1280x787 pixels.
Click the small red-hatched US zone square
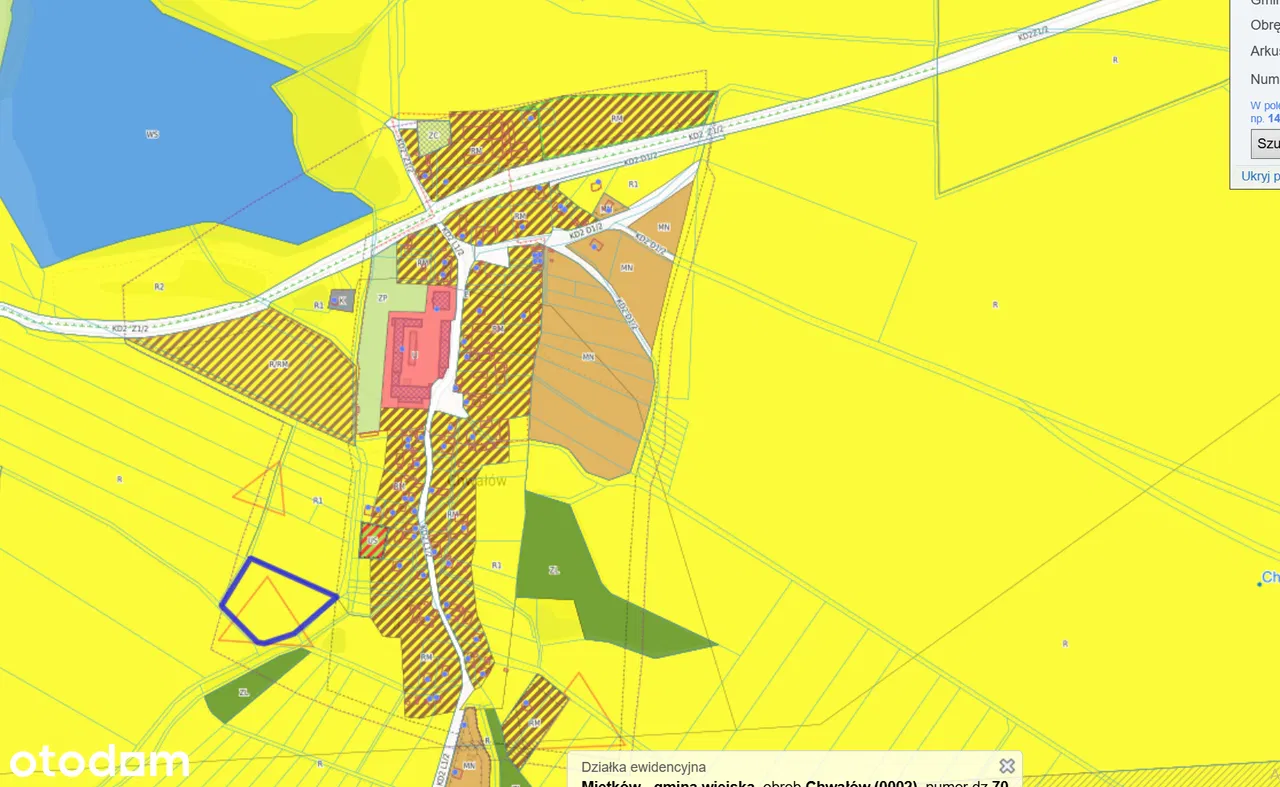click(372, 540)
